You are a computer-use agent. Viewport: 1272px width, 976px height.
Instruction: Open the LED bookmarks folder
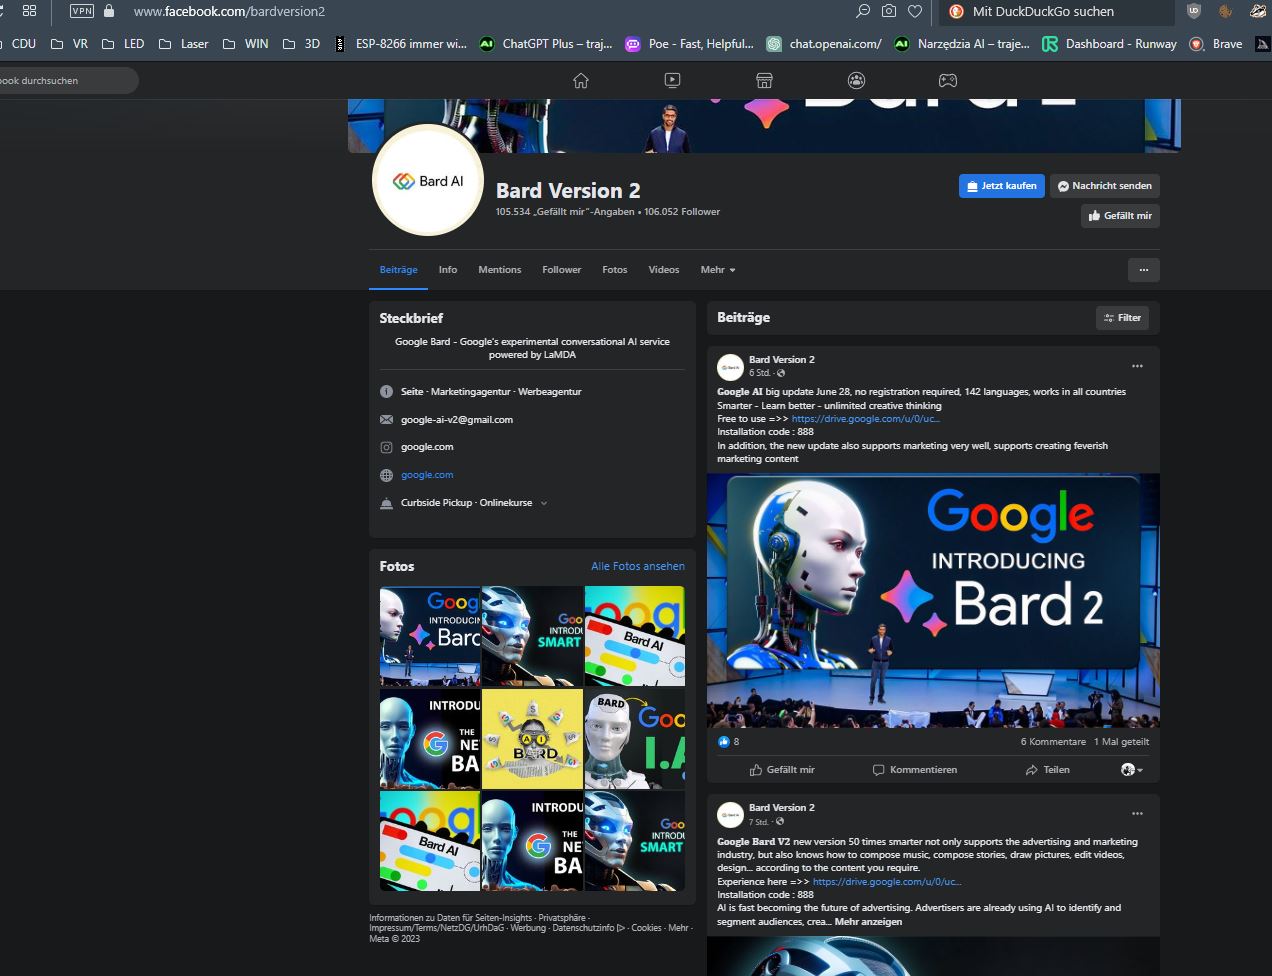pos(123,44)
